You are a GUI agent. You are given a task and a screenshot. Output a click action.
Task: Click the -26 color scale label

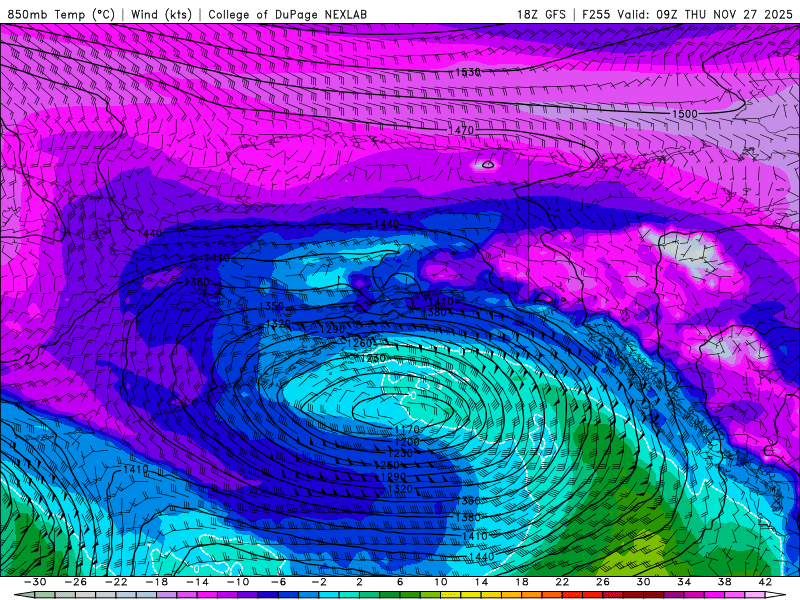pos(76,582)
